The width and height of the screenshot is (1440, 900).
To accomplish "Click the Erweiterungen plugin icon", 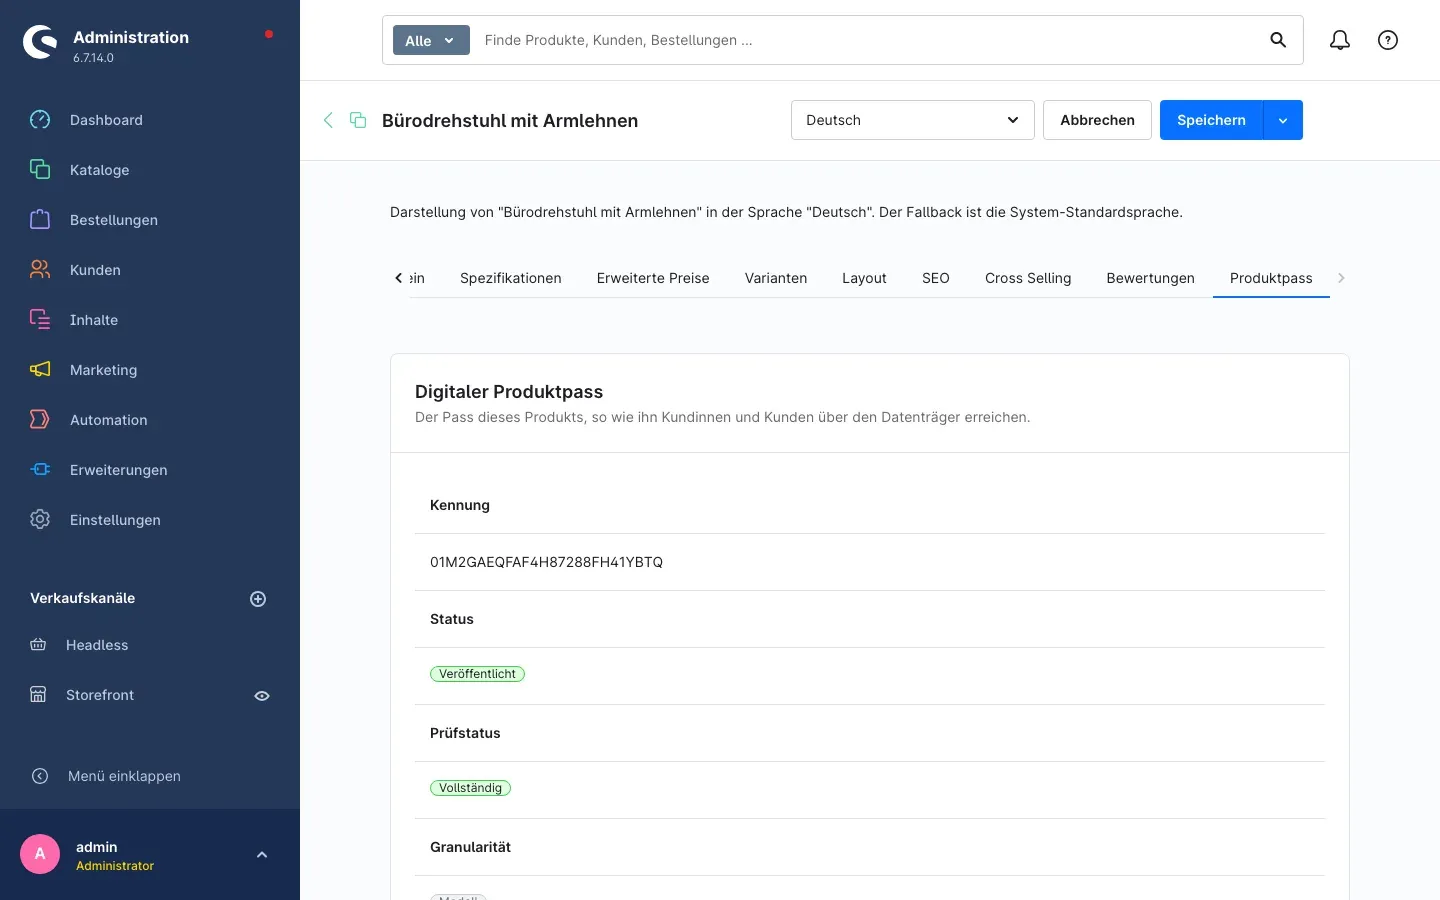I will (40, 470).
